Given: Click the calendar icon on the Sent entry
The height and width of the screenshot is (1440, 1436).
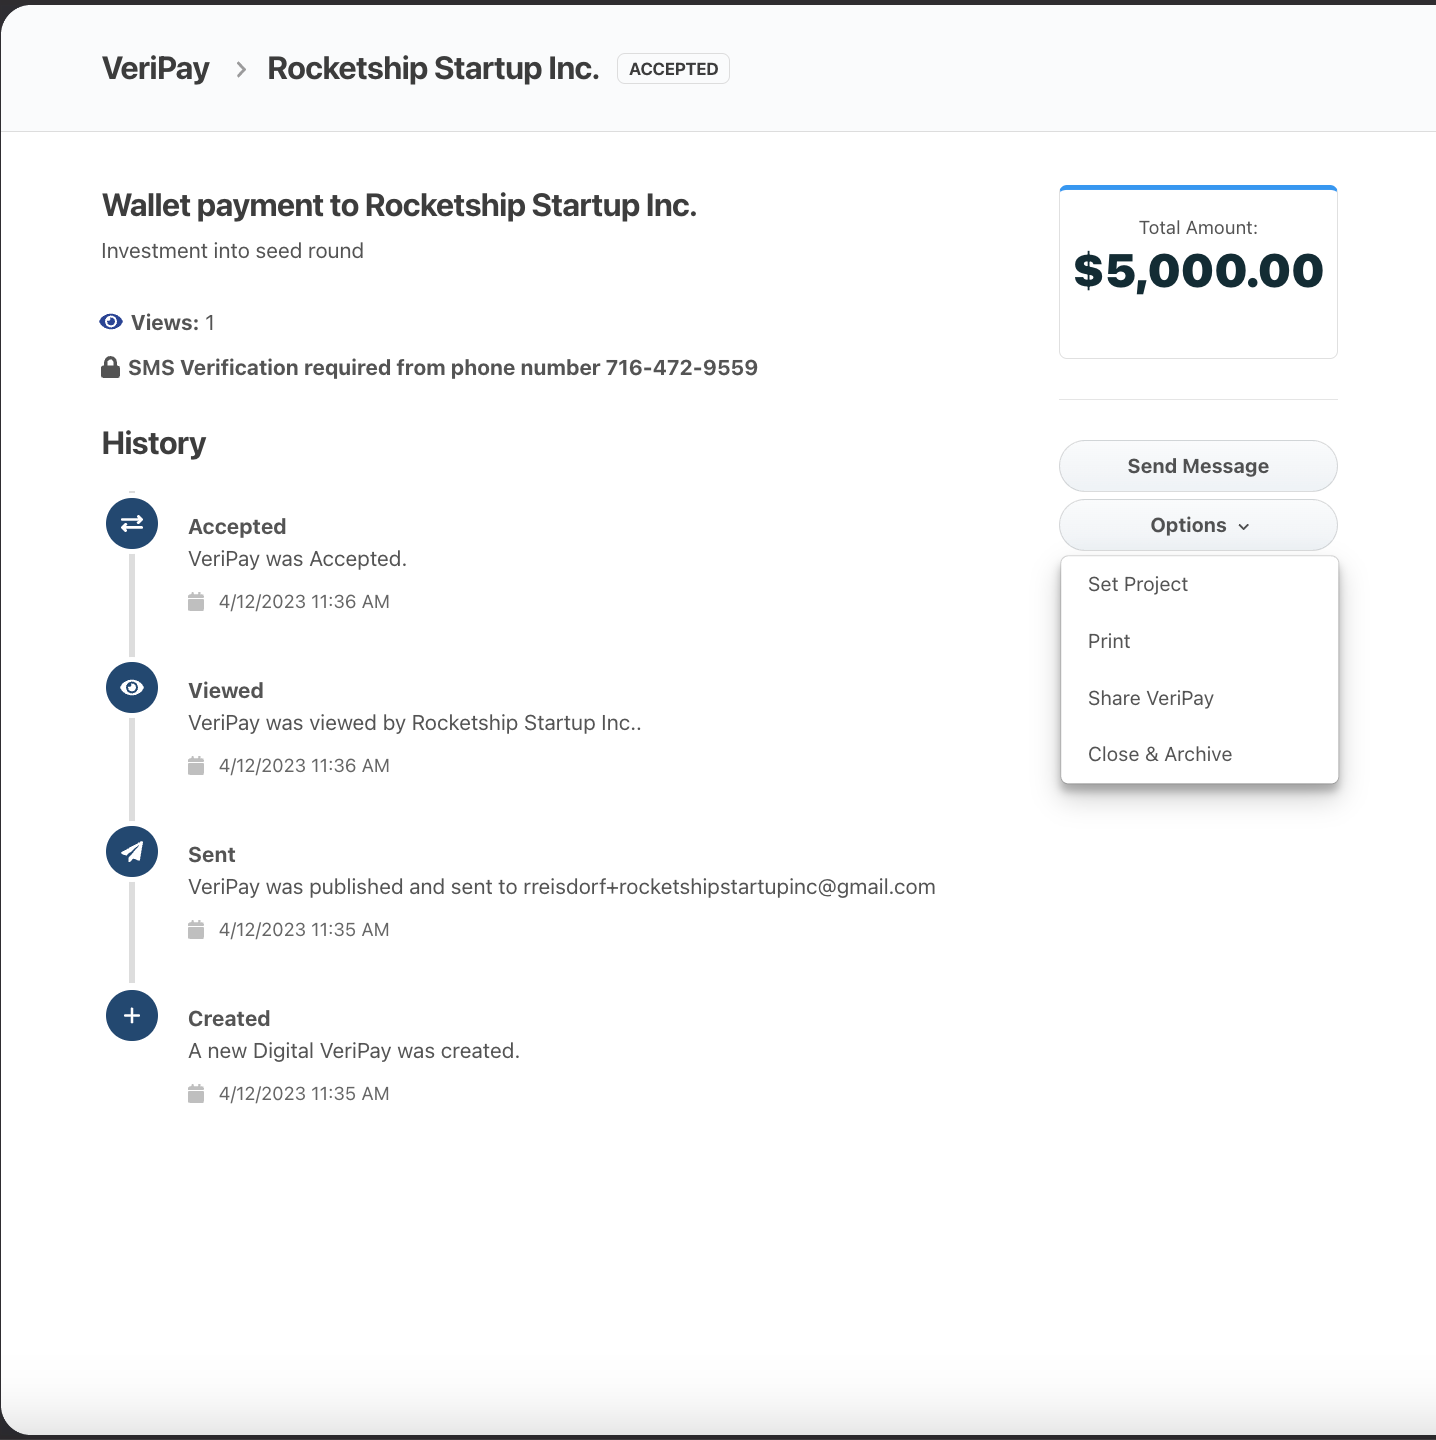Looking at the screenshot, I should click(x=196, y=929).
